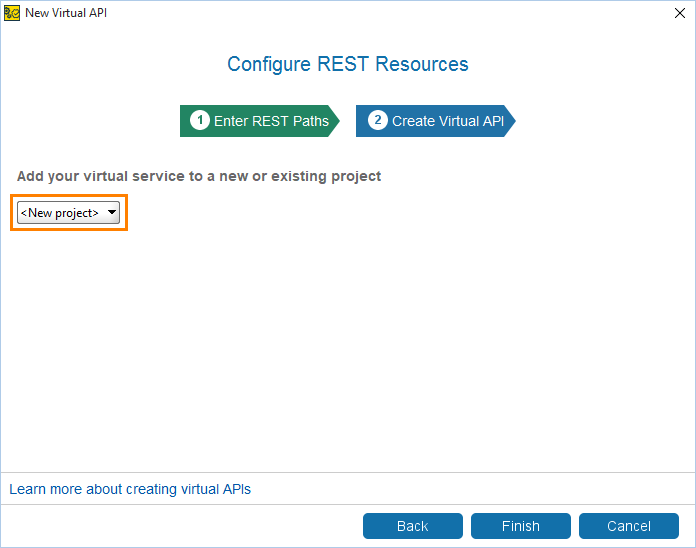Click the 'Add your virtual service' label
Image resolution: width=696 pixels, height=548 pixels.
[199, 176]
